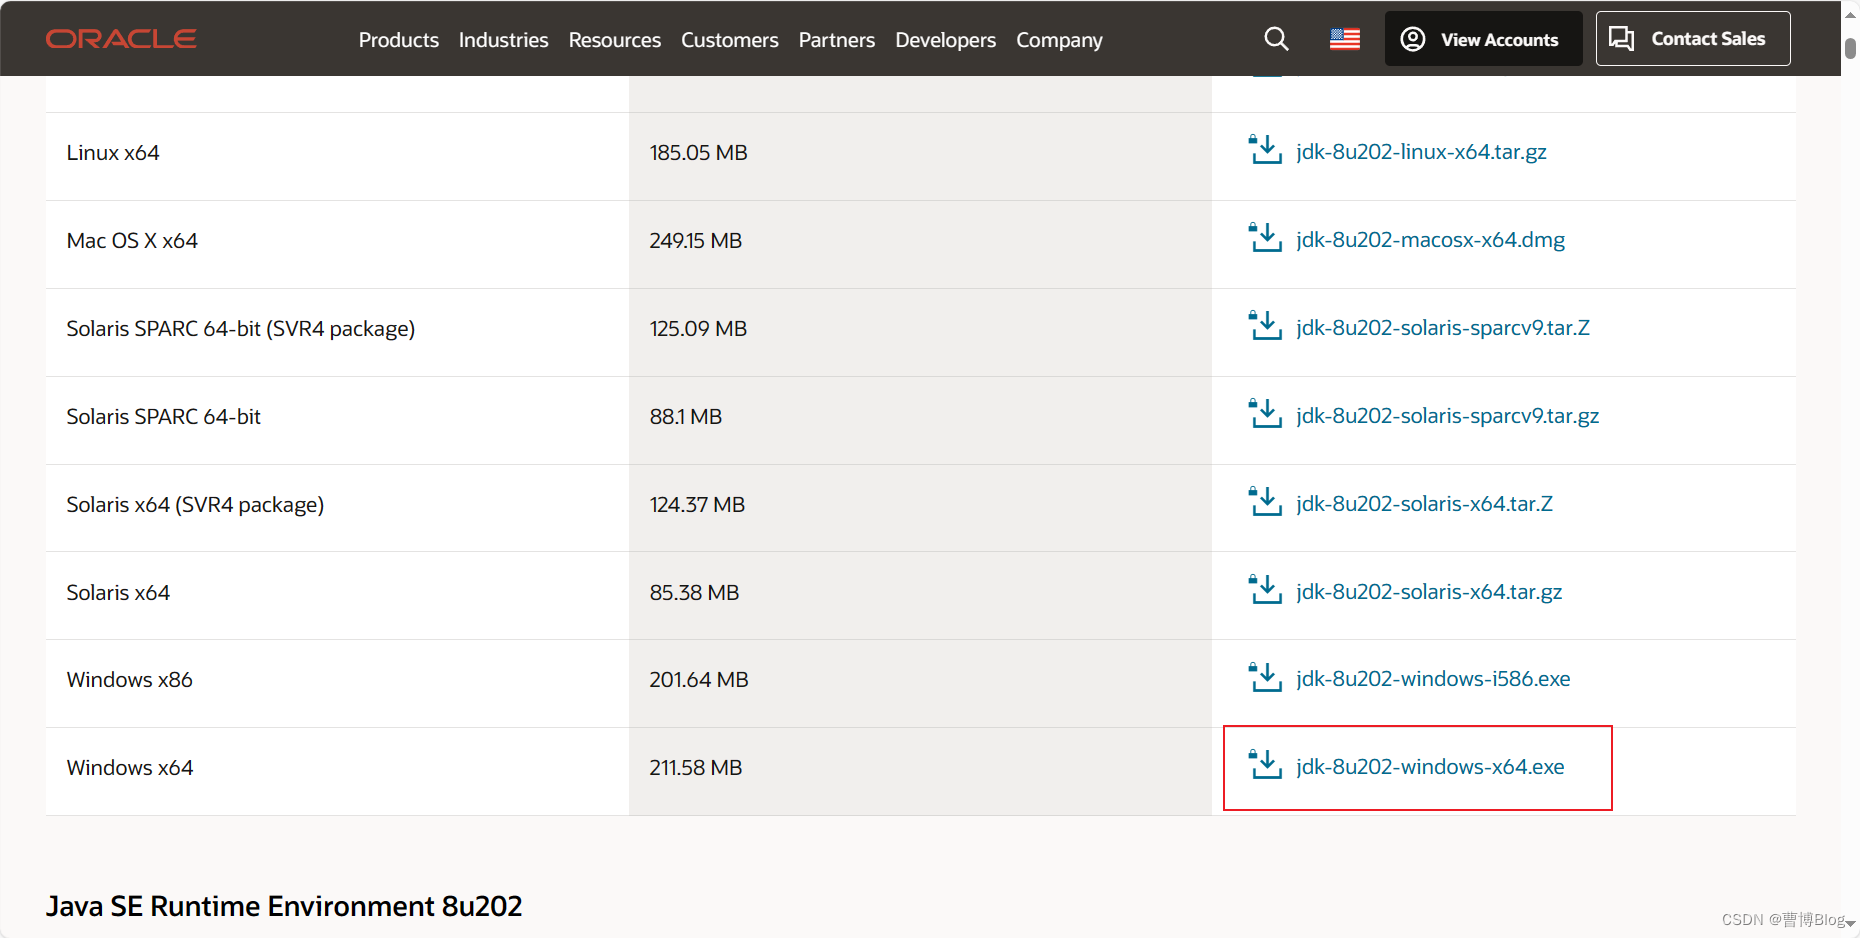Select the Solaris x64 (SVR4 package) label

195,505
